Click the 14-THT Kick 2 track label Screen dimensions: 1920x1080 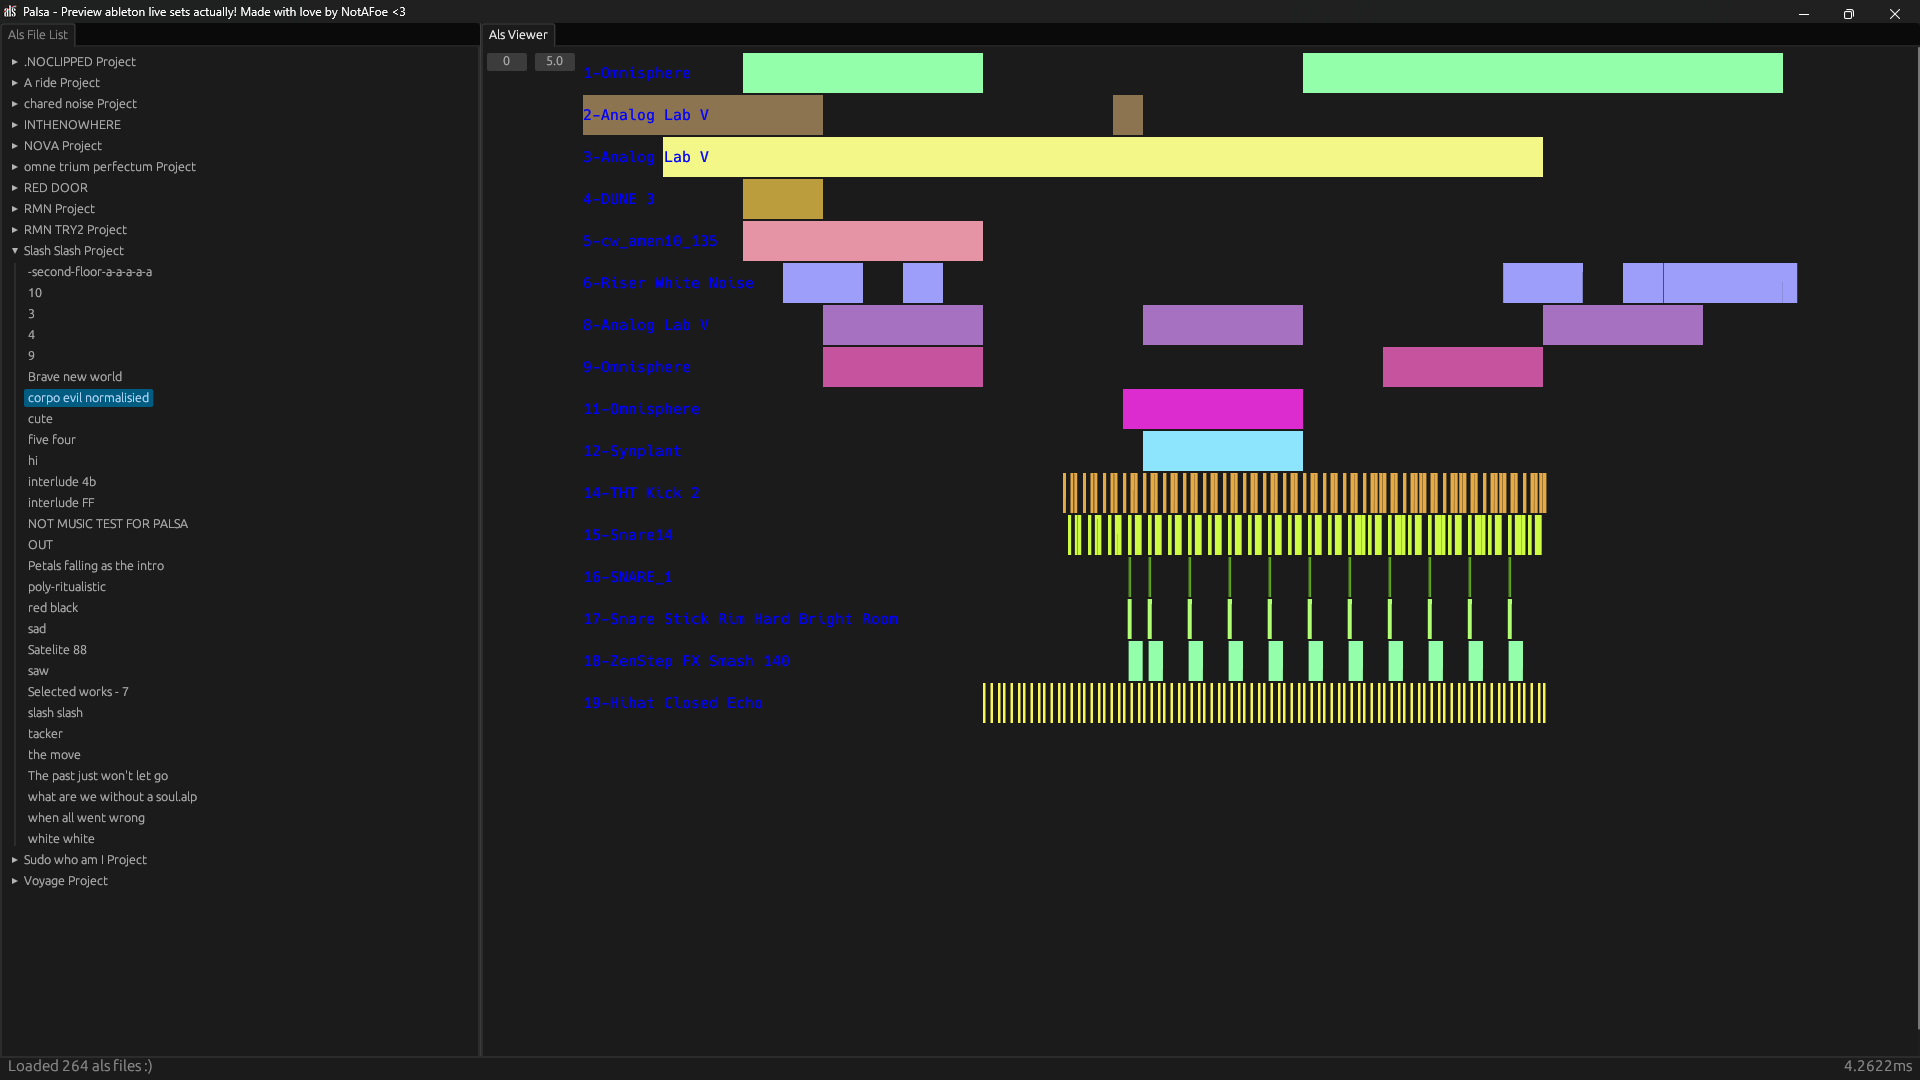(x=641, y=493)
